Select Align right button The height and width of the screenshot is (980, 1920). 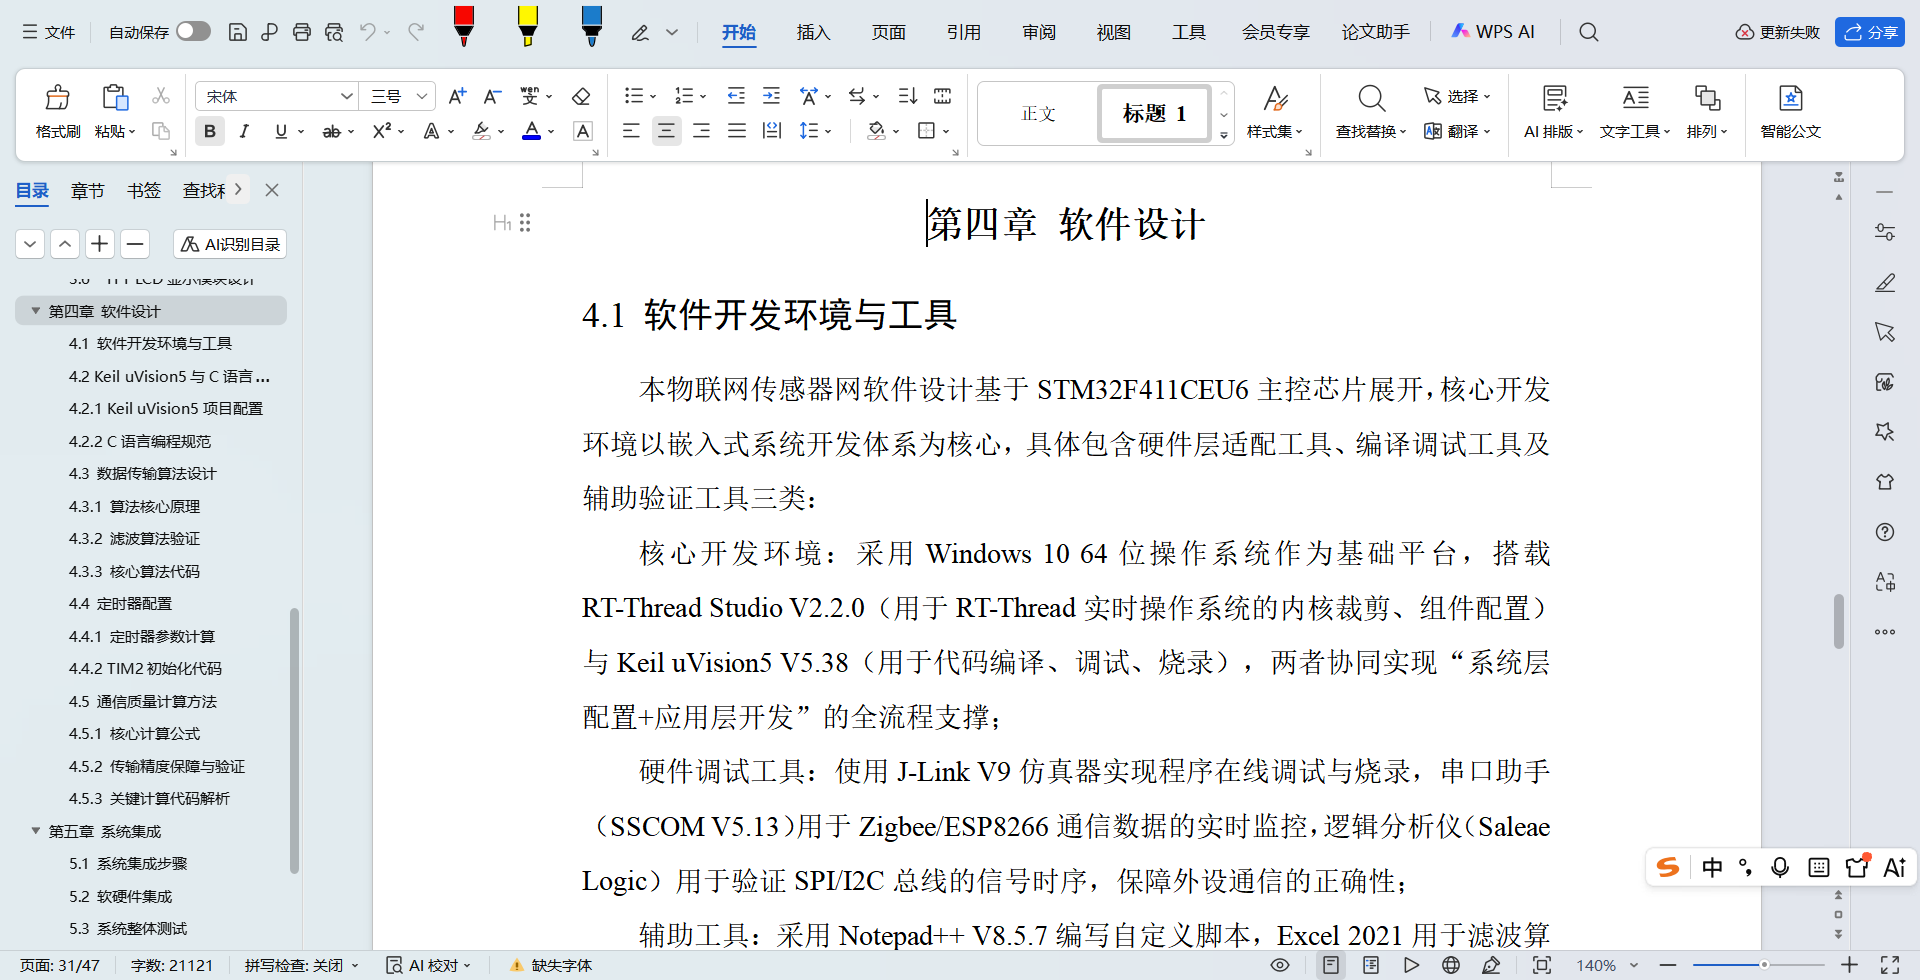pyautogui.click(x=702, y=131)
